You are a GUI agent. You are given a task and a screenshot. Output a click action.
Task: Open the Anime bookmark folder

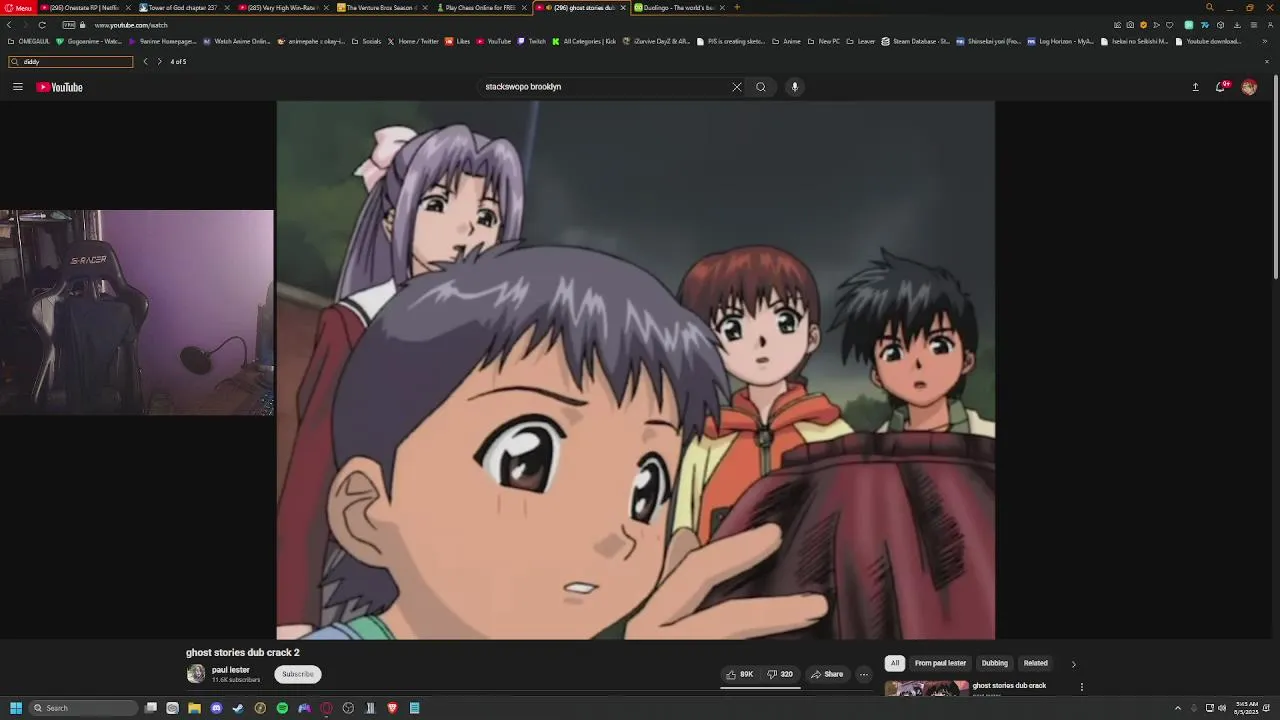[x=786, y=42]
